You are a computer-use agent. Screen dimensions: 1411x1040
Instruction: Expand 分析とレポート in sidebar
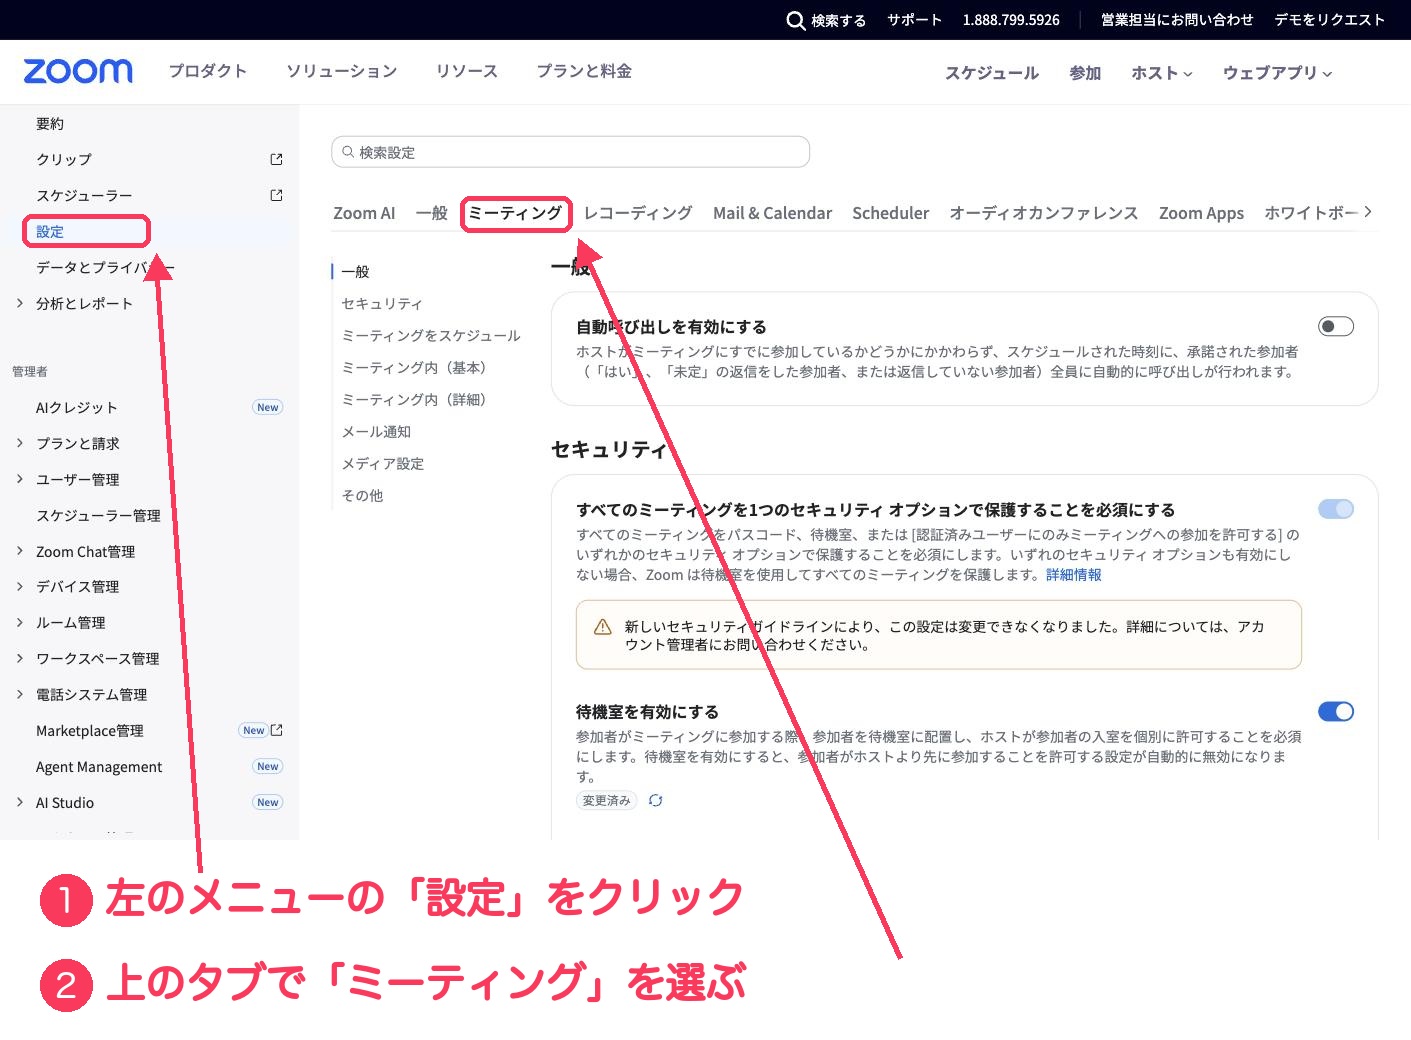point(20,303)
